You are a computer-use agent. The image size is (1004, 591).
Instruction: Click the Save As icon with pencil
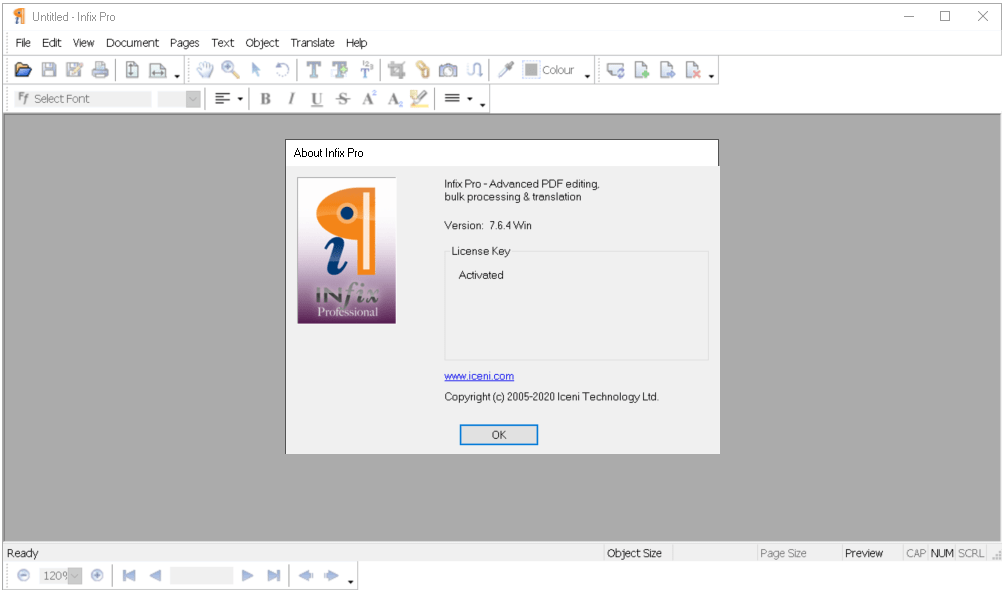tap(74, 70)
